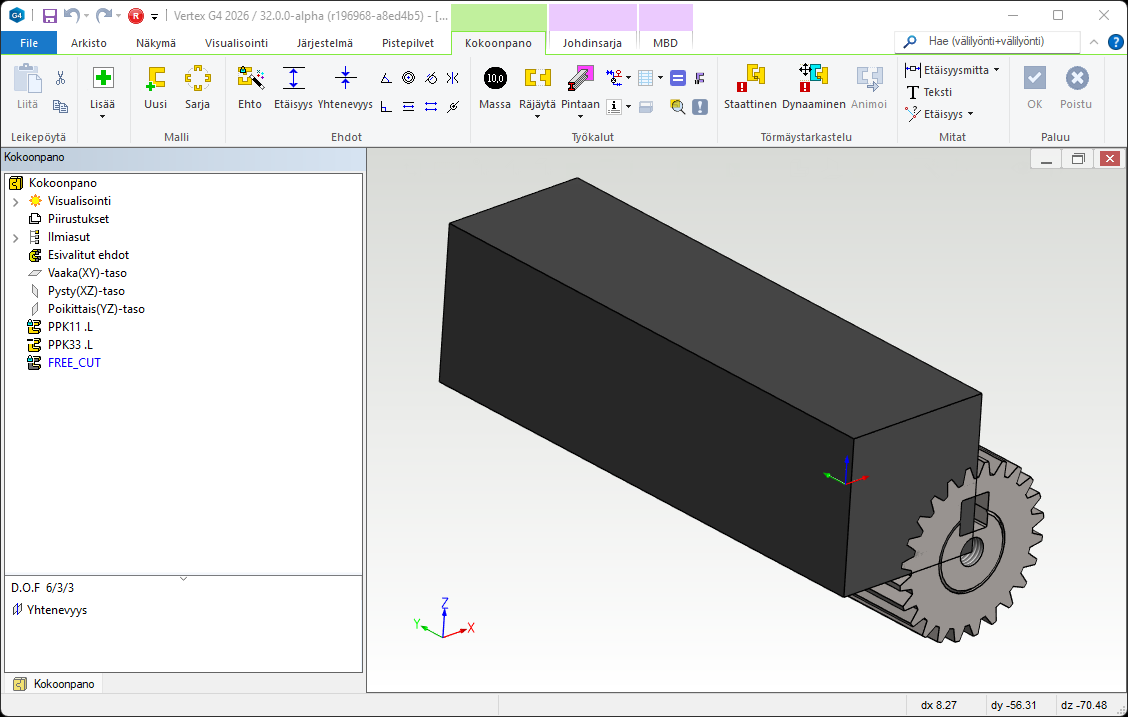Click the Sarja pattern icon
The width and height of the screenshot is (1128, 717).
tap(197, 87)
